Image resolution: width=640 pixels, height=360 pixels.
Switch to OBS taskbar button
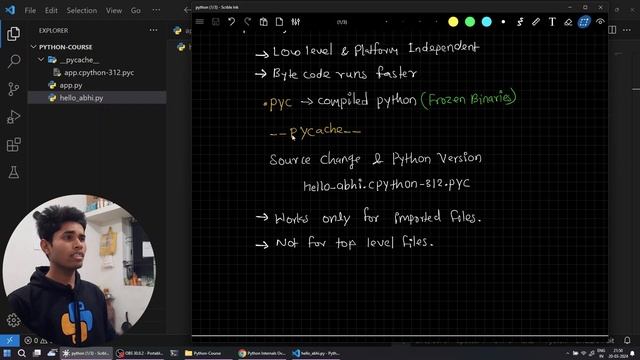pyautogui.click(x=140, y=353)
